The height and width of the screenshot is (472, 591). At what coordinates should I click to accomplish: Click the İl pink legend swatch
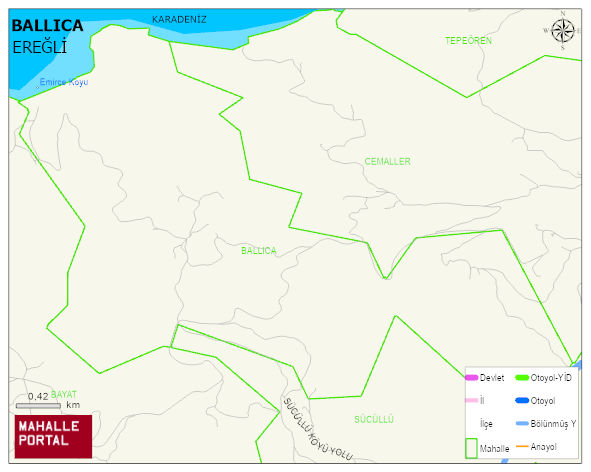tap(472, 400)
